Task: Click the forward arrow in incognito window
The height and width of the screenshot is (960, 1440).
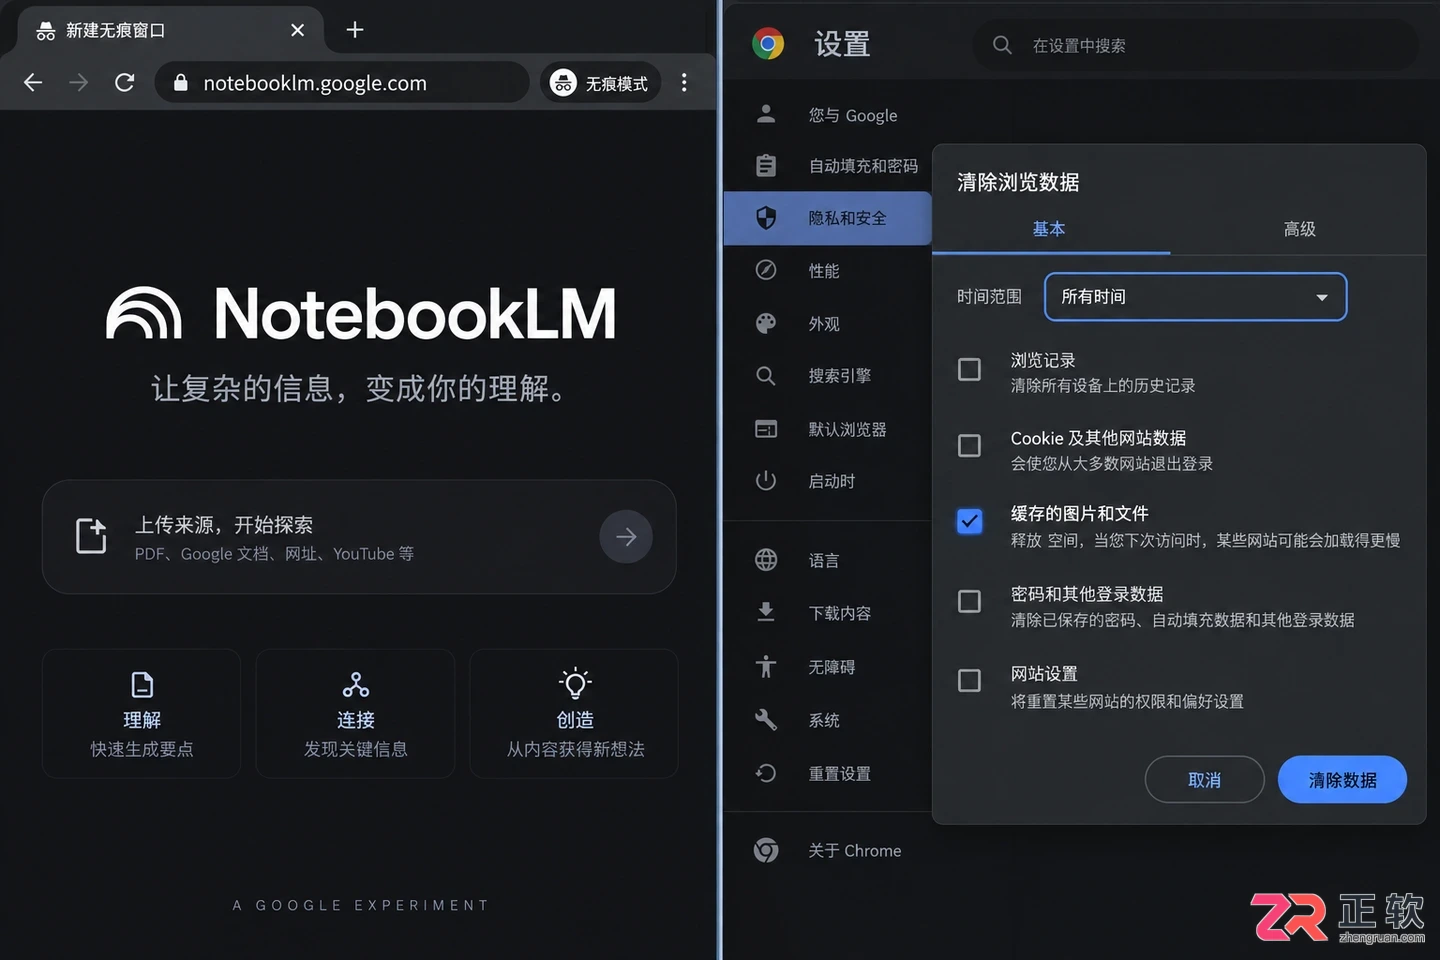Action: tap(79, 83)
